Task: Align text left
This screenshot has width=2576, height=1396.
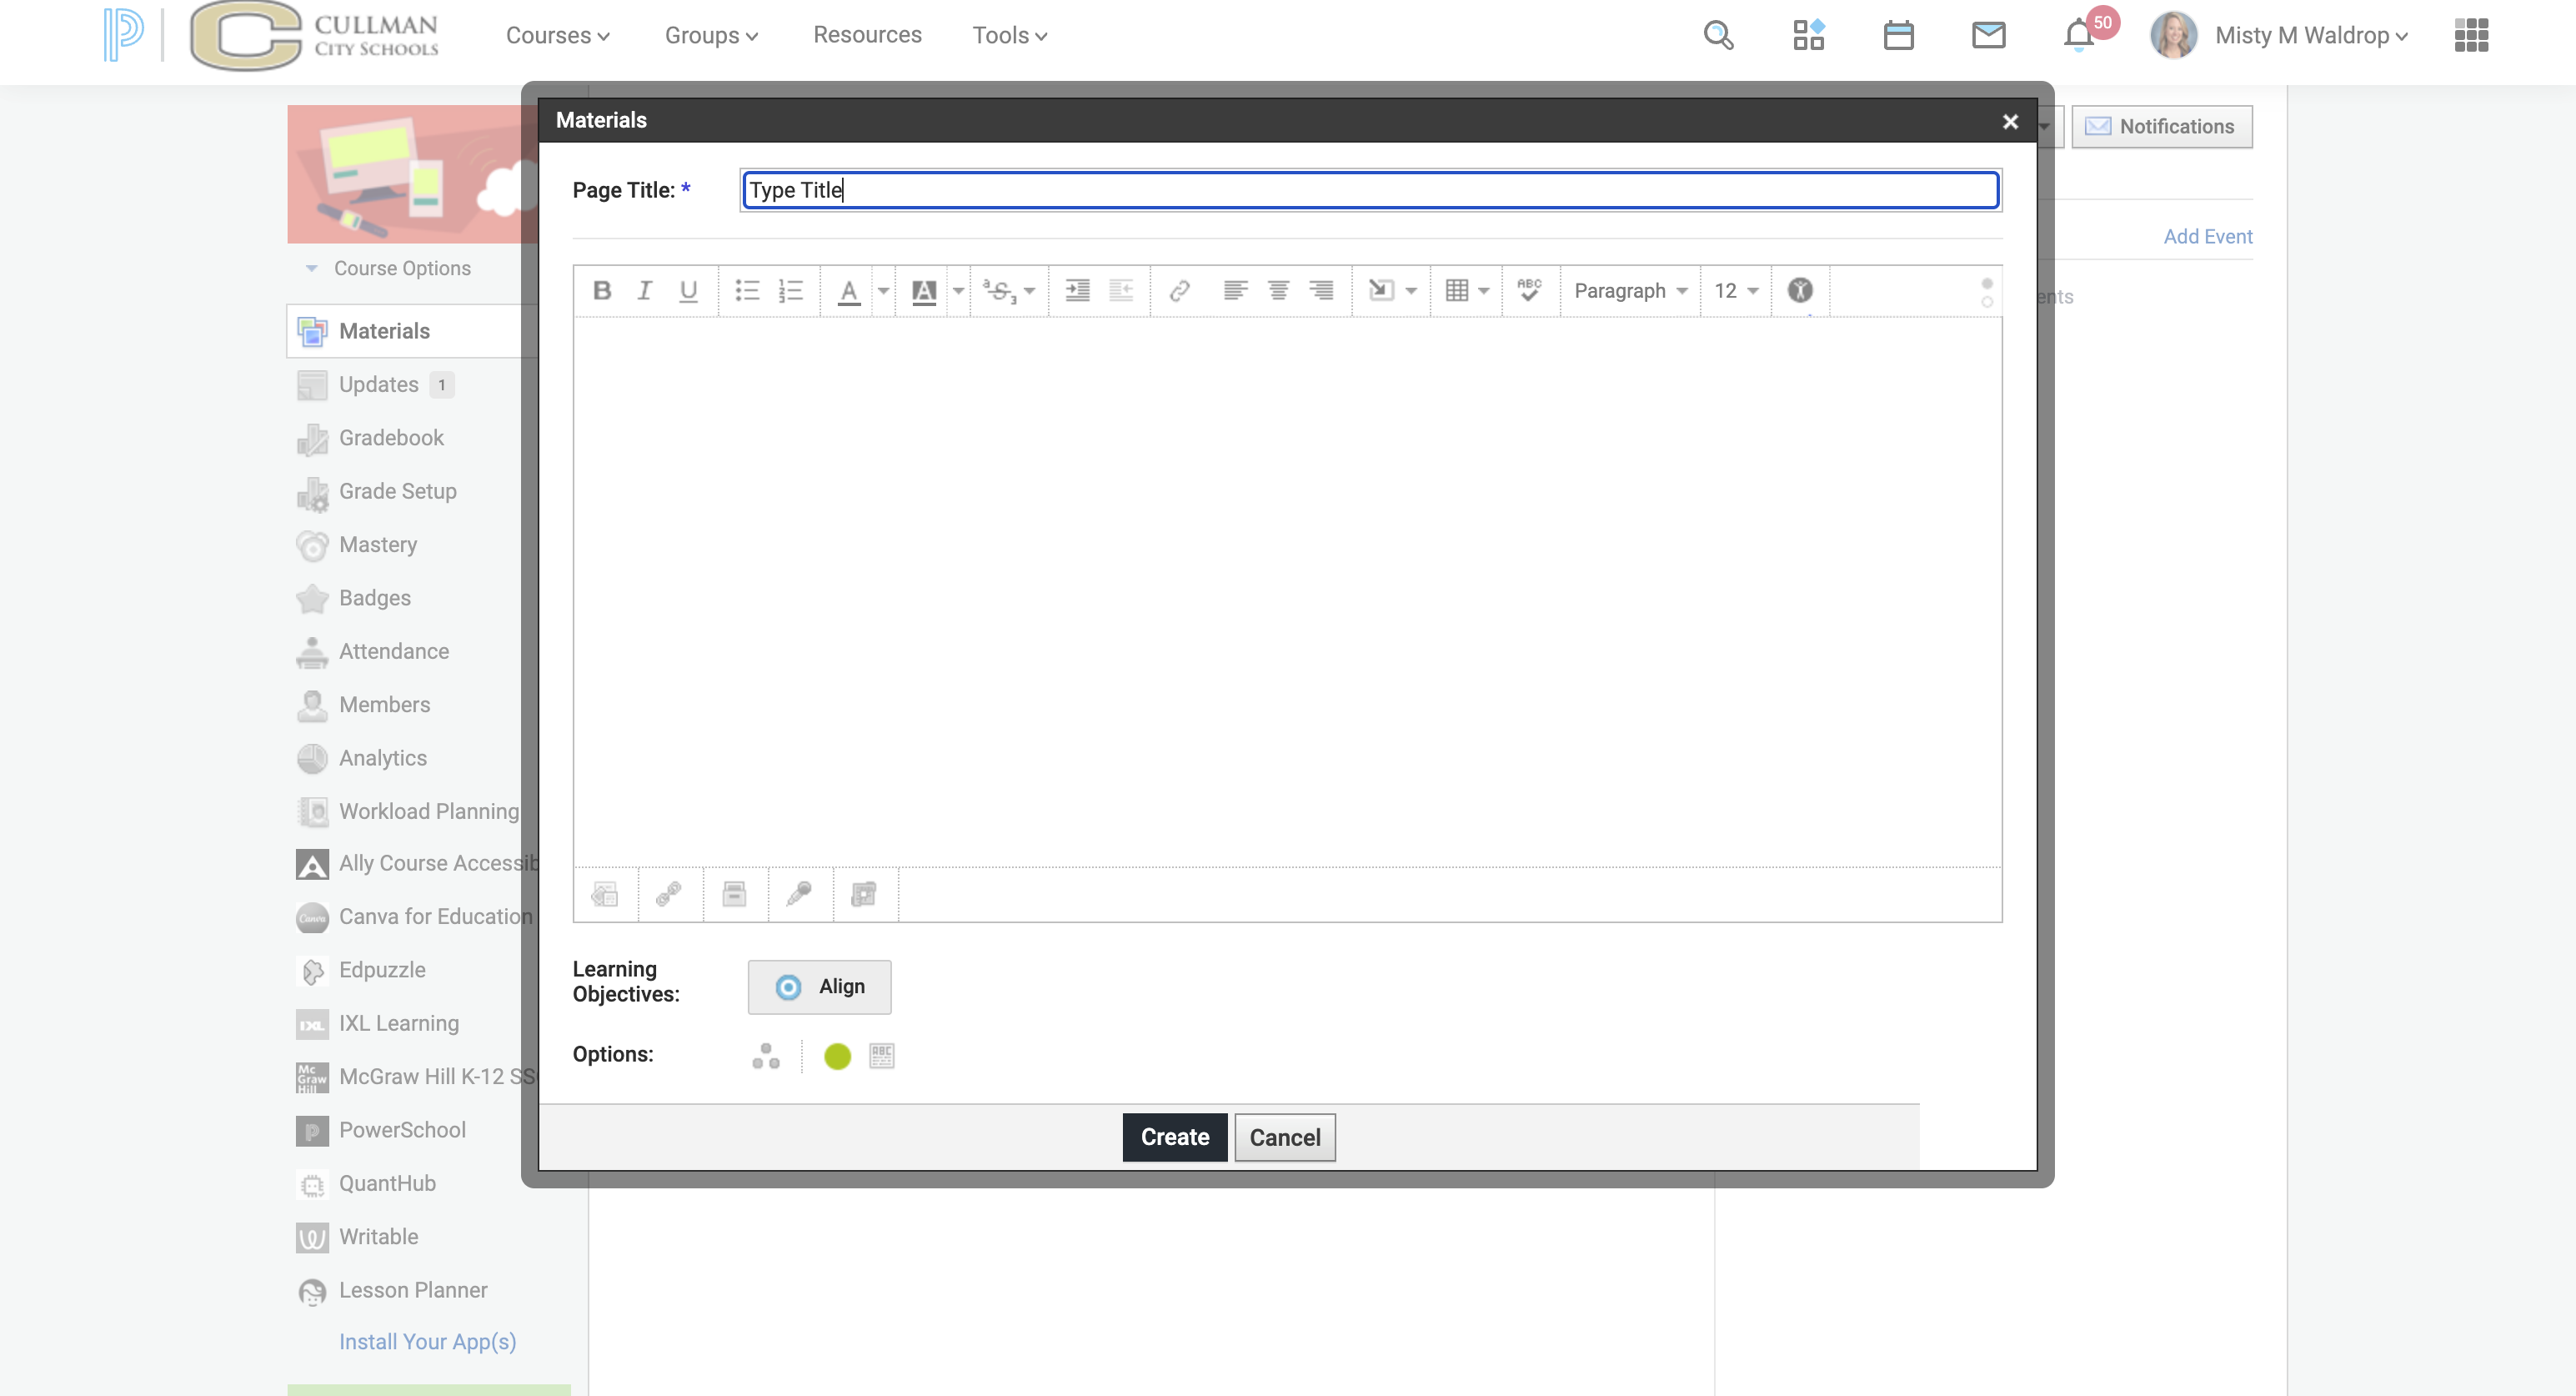Action: (1235, 291)
